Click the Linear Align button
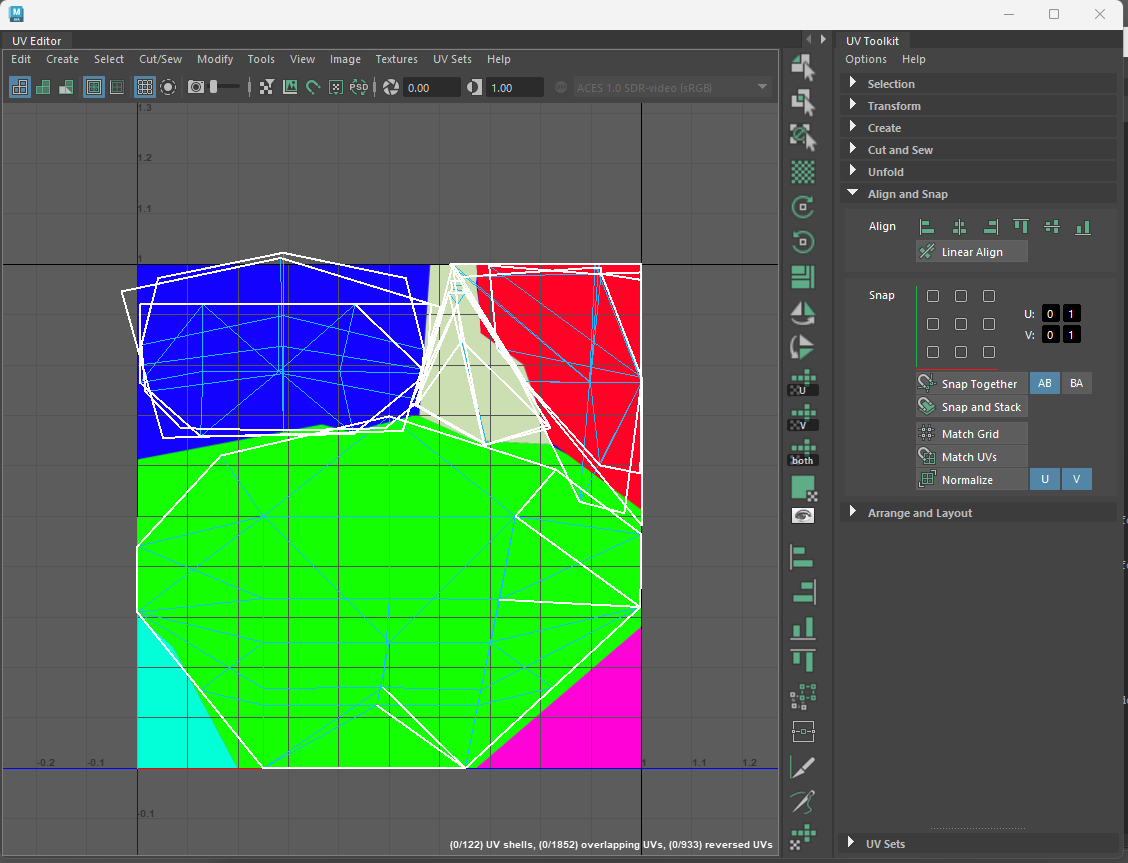 click(971, 252)
